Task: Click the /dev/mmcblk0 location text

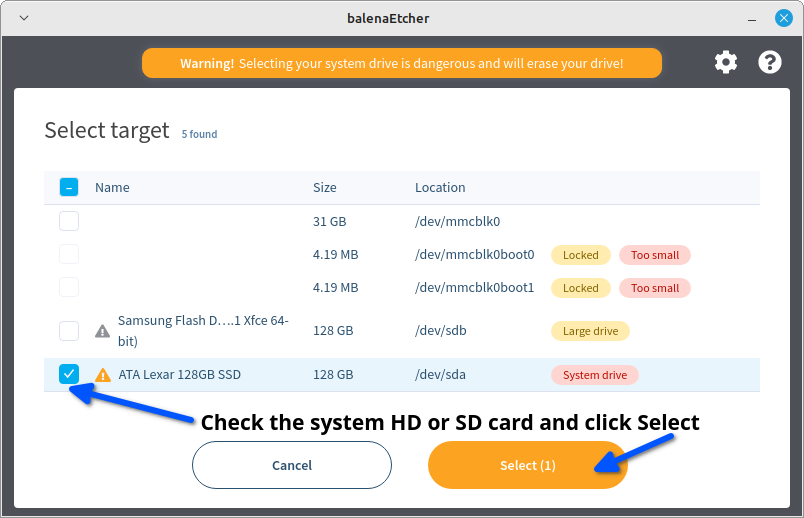Action: click(457, 222)
